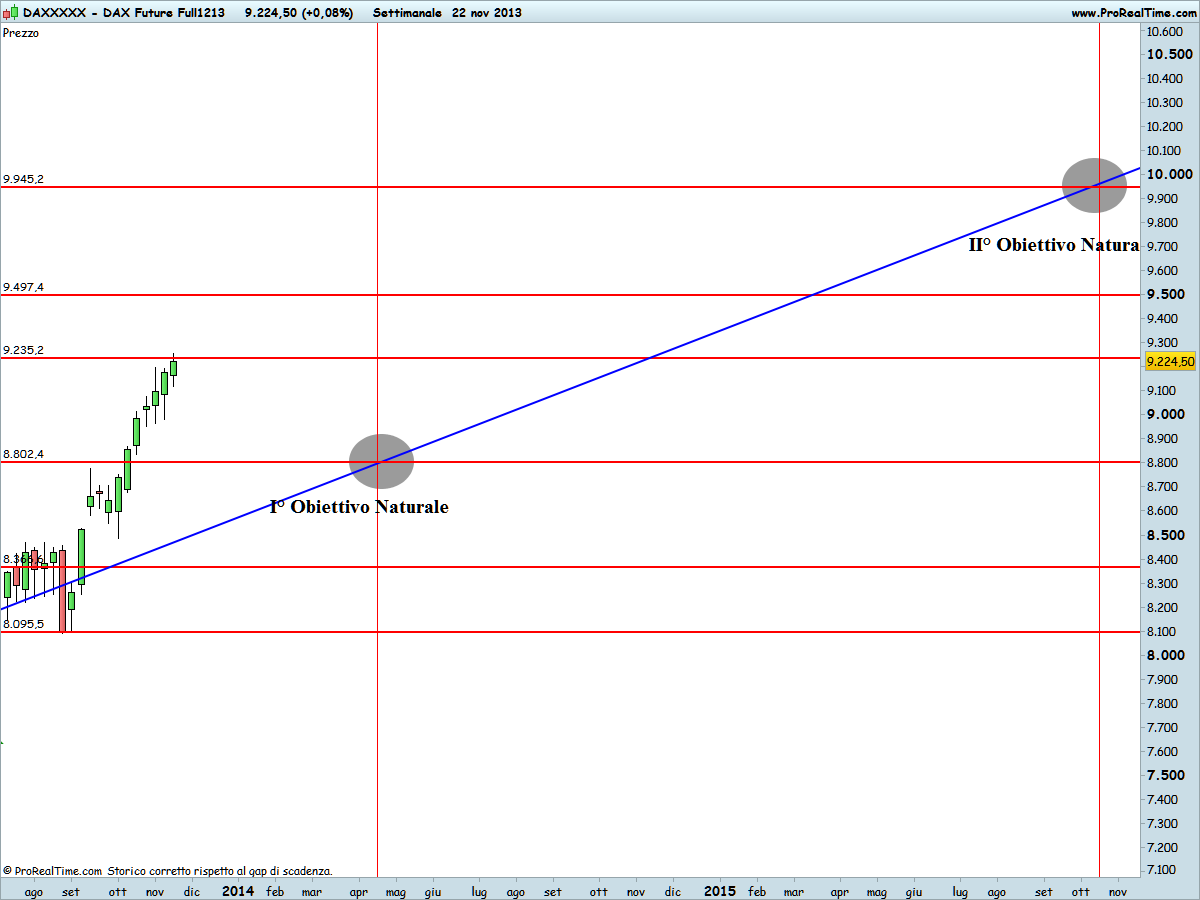Select gray circle marking the first objective
Image resolution: width=1200 pixels, height=900 pixels.
pyautogui.click(x=381, y=462)
